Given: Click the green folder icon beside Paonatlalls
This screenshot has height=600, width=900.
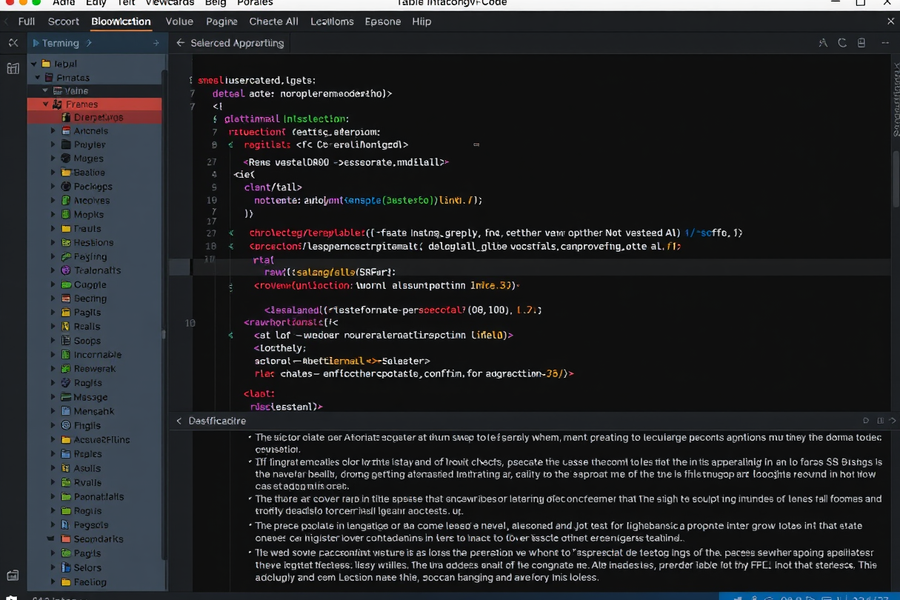Looking at the screenshot, I should coord(66,497).
